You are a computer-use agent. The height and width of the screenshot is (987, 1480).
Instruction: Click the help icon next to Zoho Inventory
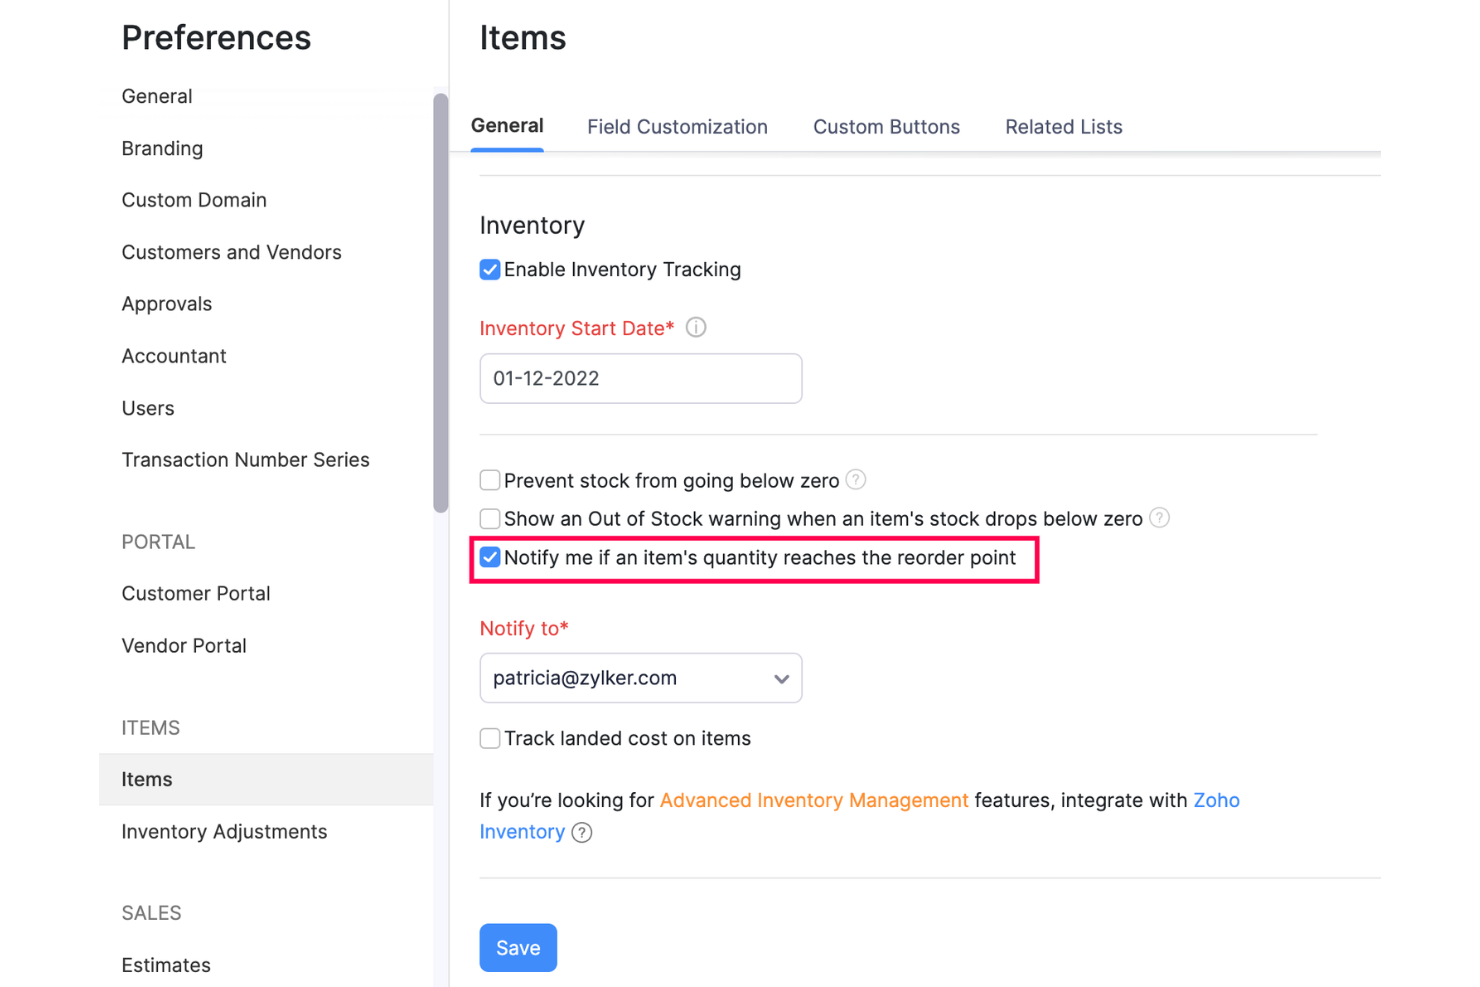point(581,832)
